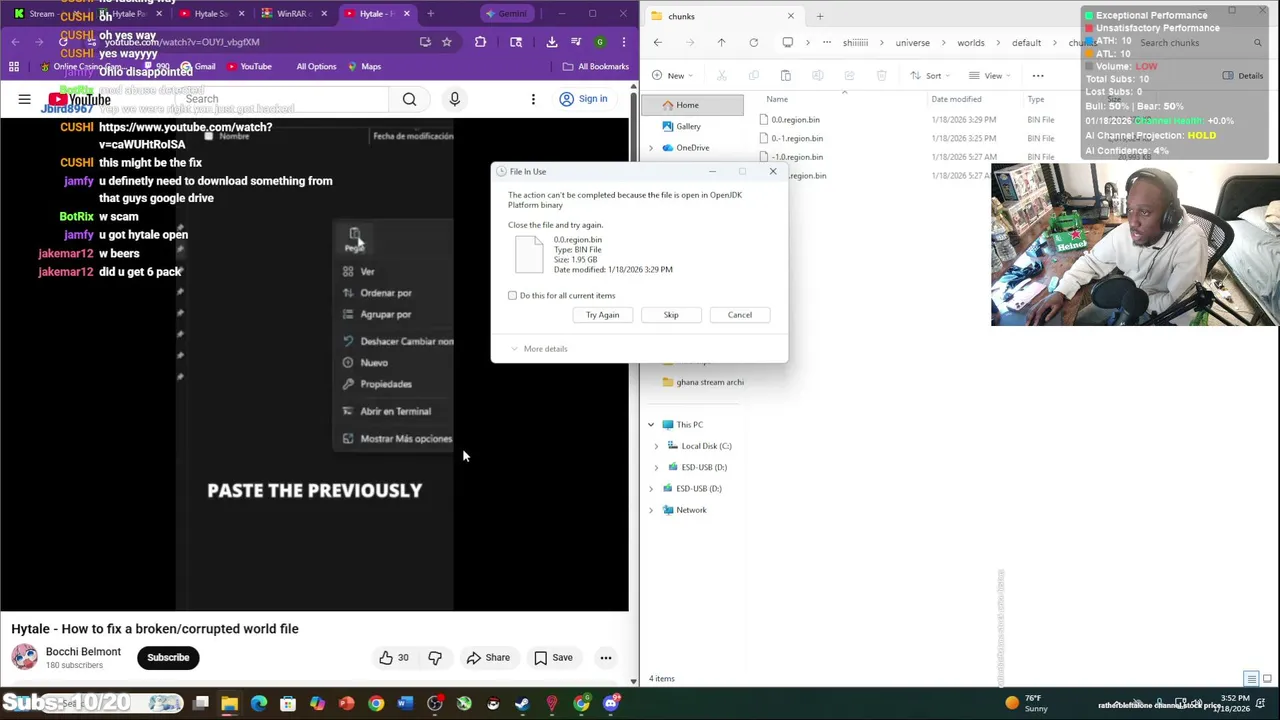
Task: Open Bocchi Belmont channel avatar
Action: tap(25, 657)
